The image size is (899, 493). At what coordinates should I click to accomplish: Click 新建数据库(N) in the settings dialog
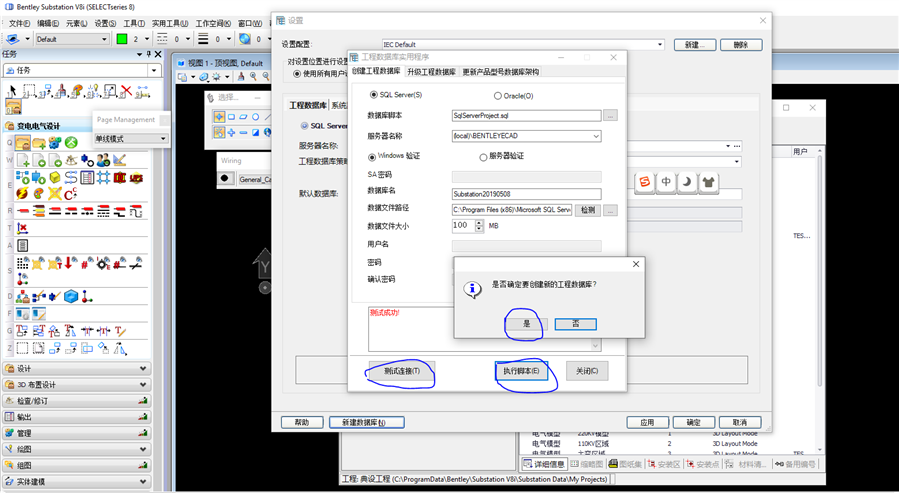click(x=367, y=422)
